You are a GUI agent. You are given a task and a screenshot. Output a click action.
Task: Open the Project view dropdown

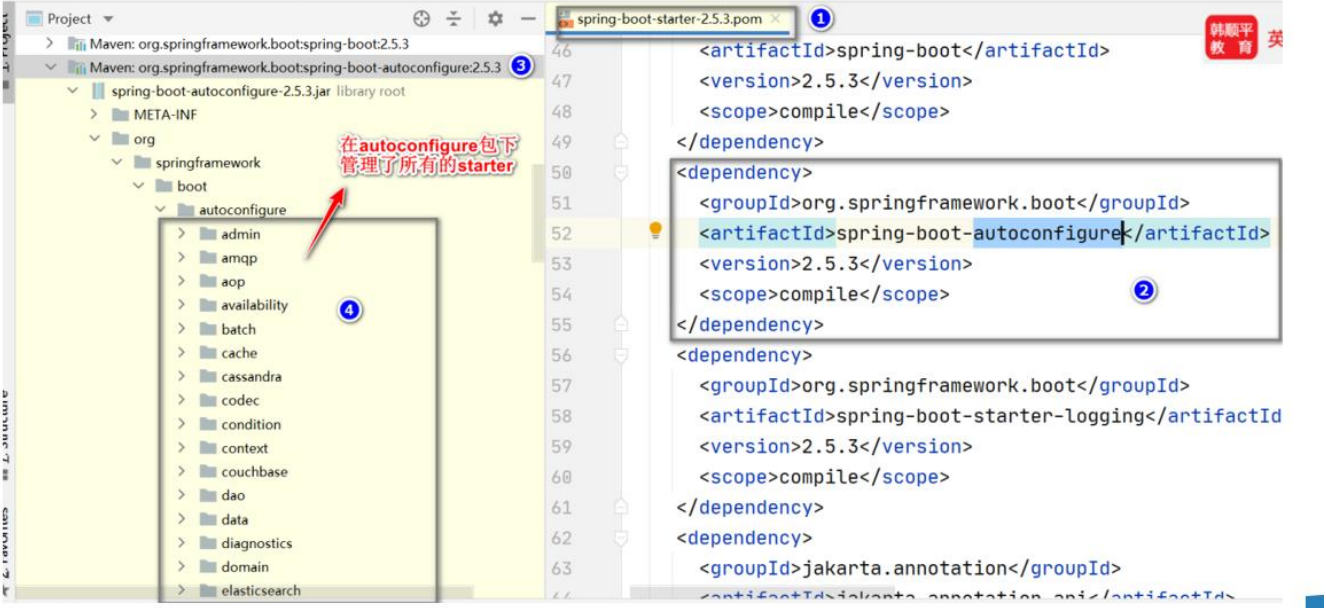[108, 19]
